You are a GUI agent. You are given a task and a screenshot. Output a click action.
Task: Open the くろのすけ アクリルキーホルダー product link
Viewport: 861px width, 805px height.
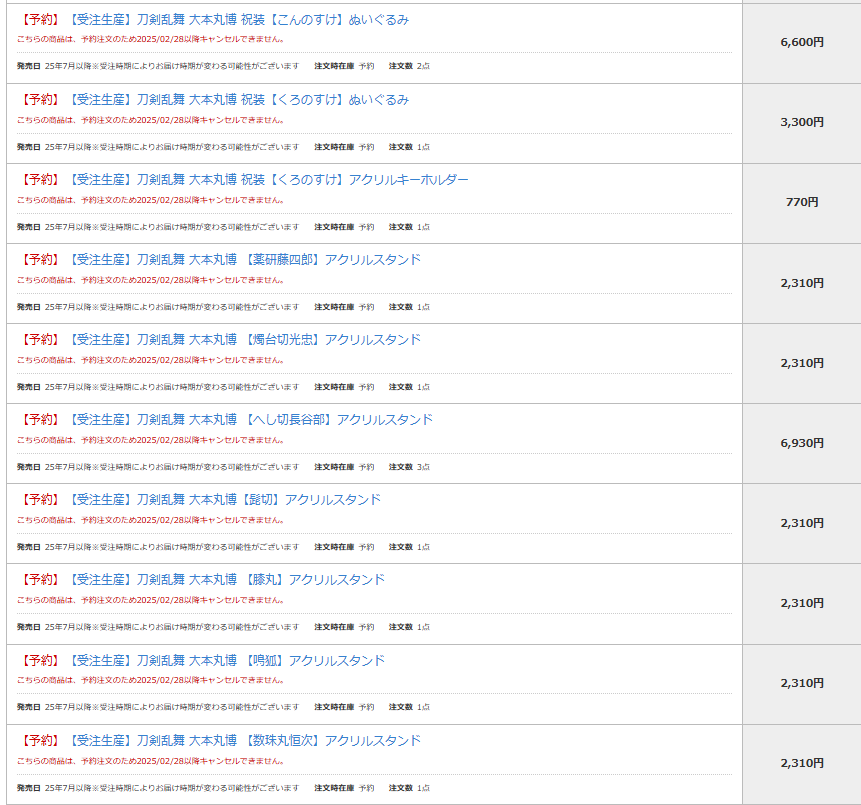click(269, 180)
